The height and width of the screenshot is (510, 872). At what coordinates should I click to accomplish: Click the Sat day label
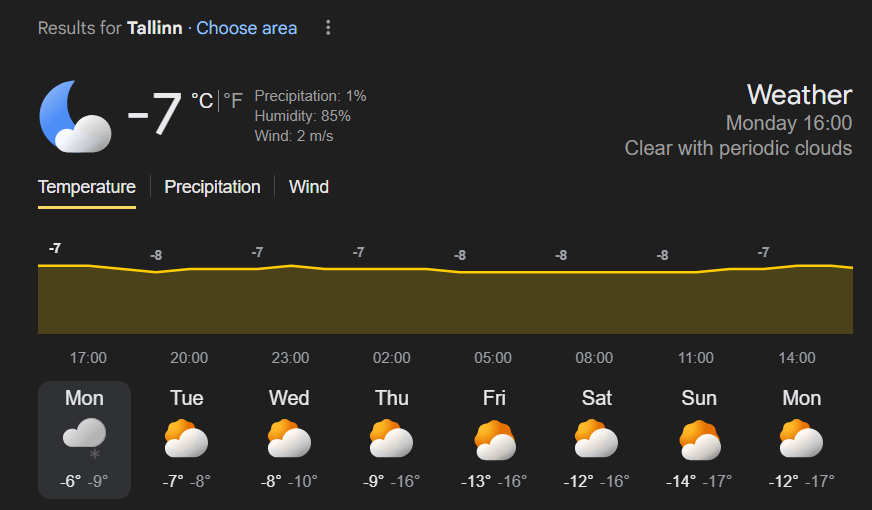click(x=596, y=398)
